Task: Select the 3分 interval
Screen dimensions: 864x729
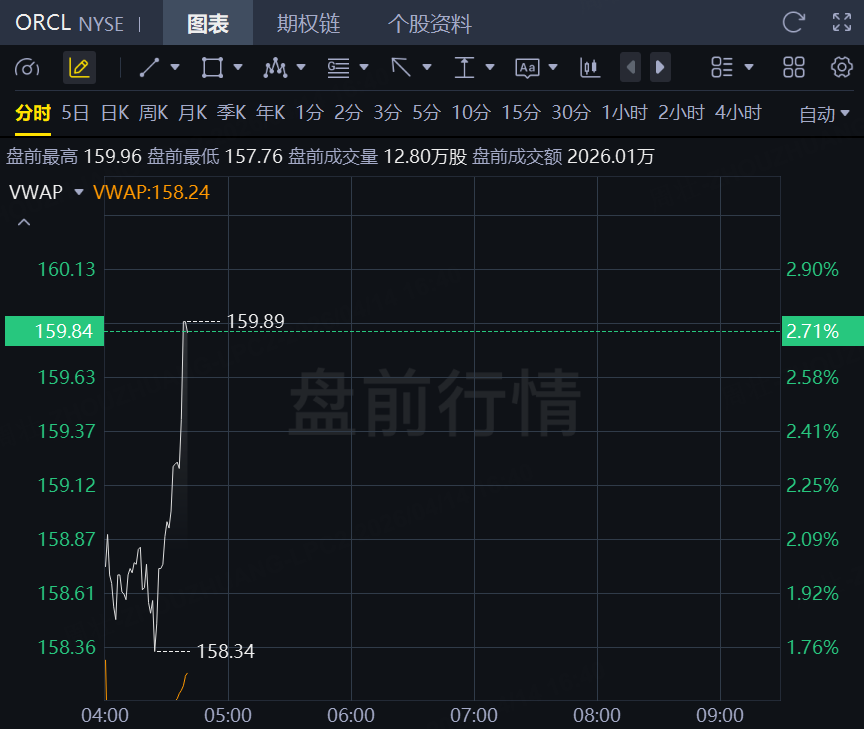Action: click(x=387, y=112)
